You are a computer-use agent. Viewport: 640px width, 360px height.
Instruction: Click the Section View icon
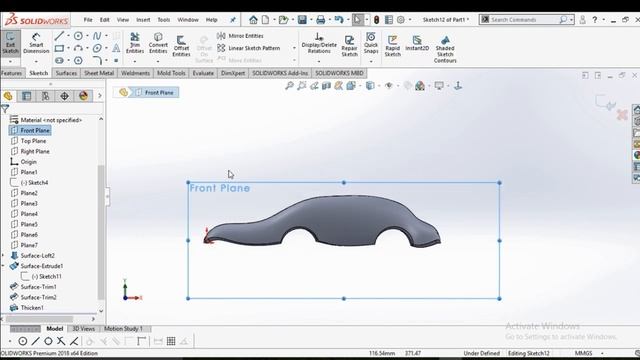[326, 86]
